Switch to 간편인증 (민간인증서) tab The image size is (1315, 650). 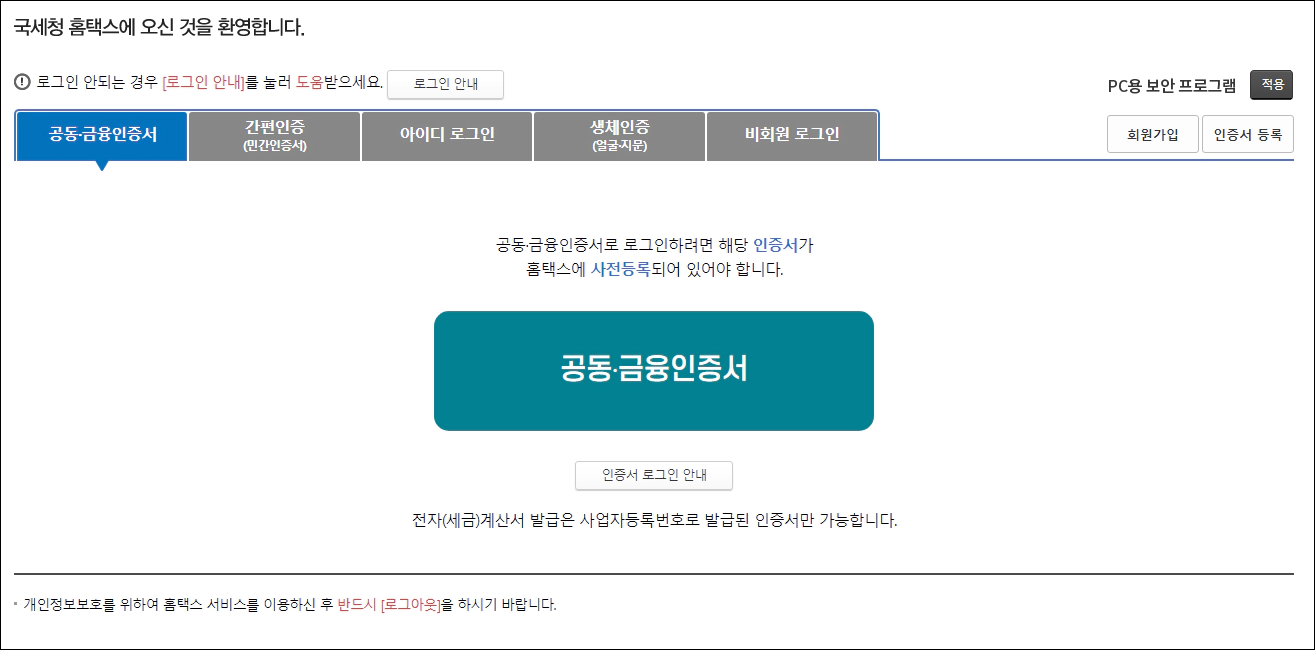[x=275, y=135]
